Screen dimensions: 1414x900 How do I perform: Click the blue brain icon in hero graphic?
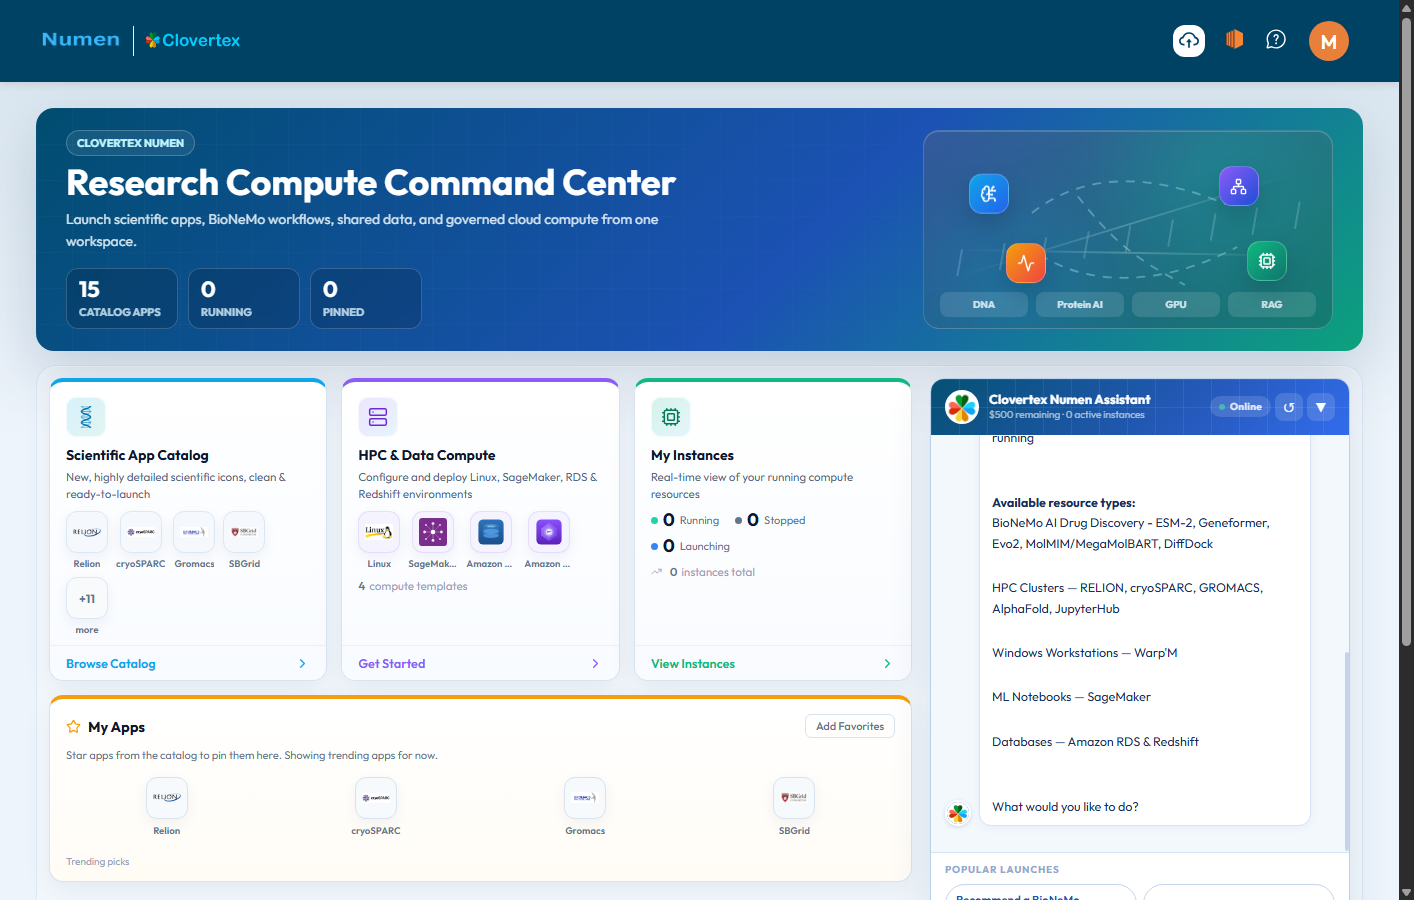[x=989, y=194]
